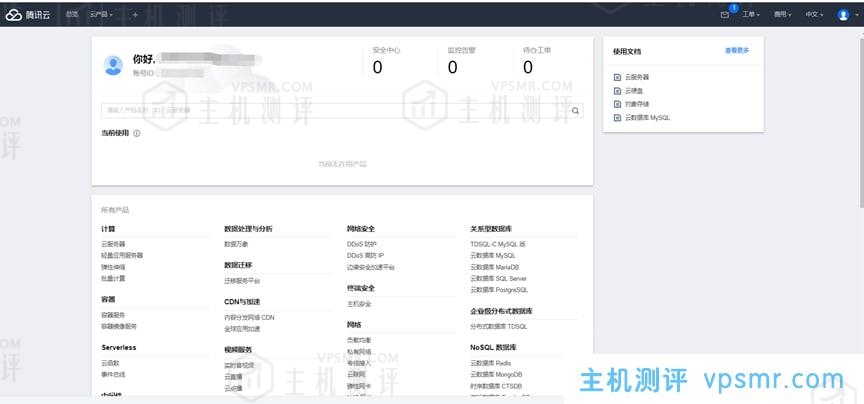Open DDoS 高防 IP product
The width and height of the screenshot is (864, 404).
[x=365, y=255]
